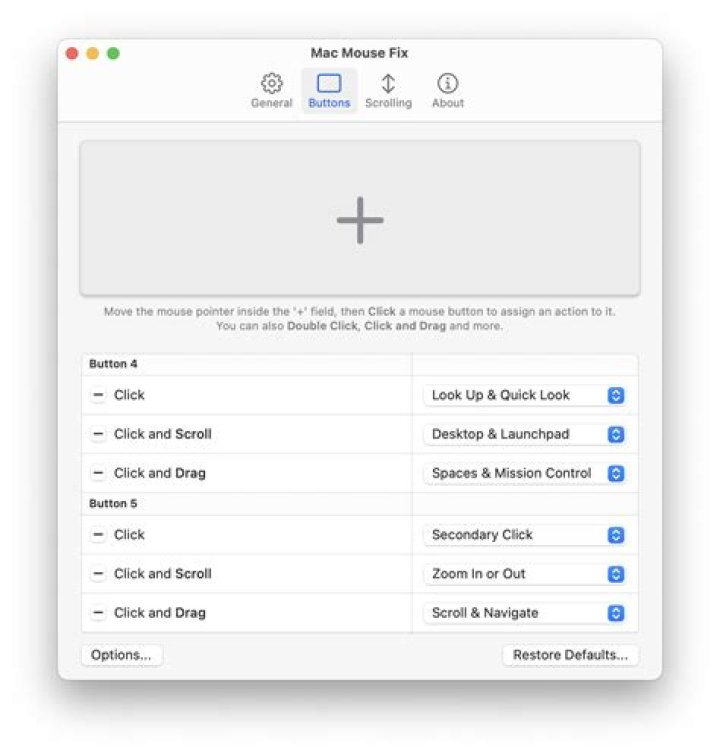Open the Spaces & Mission Control dropdown
Viewport: 720px width, 756px height.
[525, 473]
